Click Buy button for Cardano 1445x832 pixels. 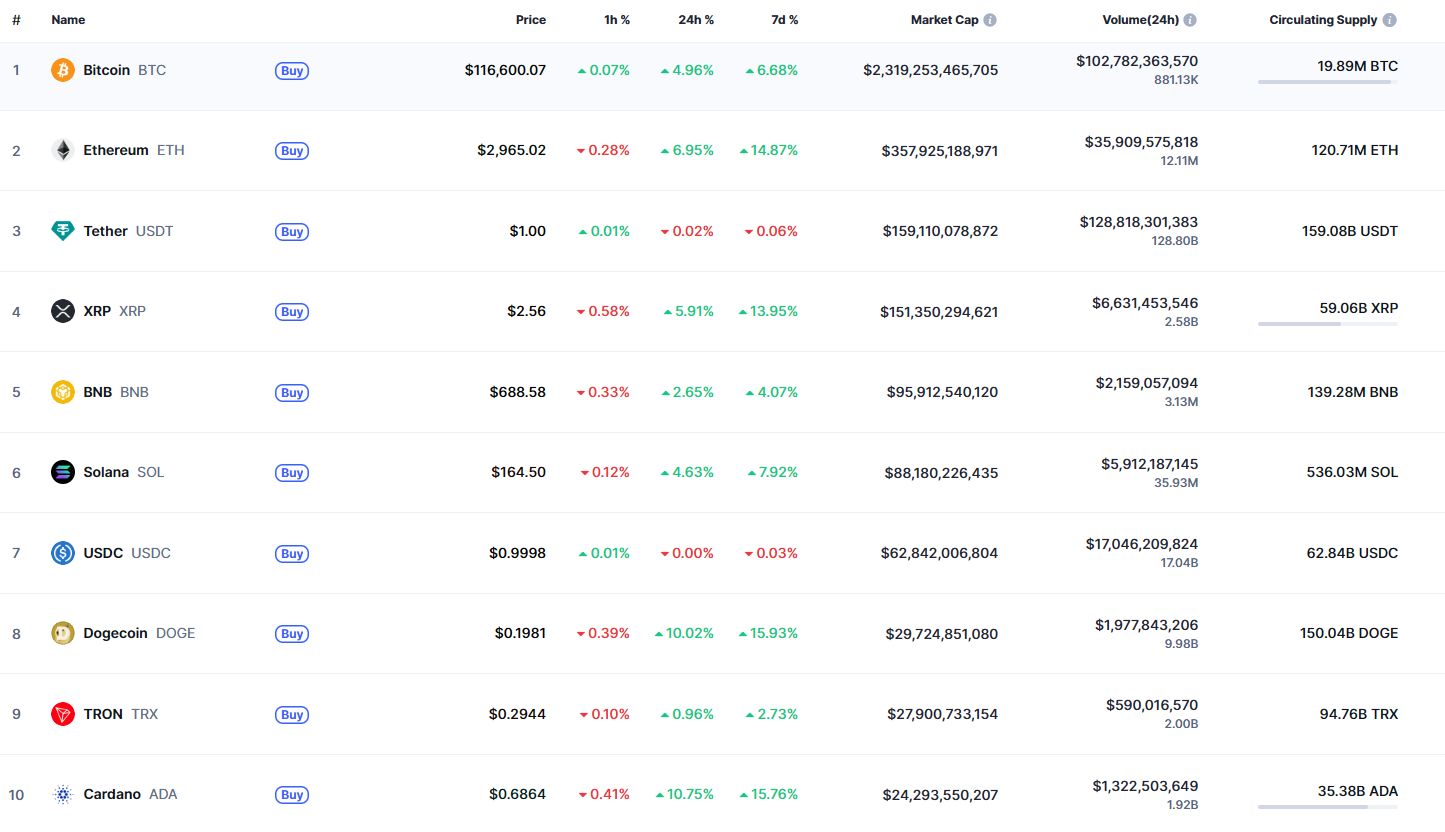[x=292, y=795]
